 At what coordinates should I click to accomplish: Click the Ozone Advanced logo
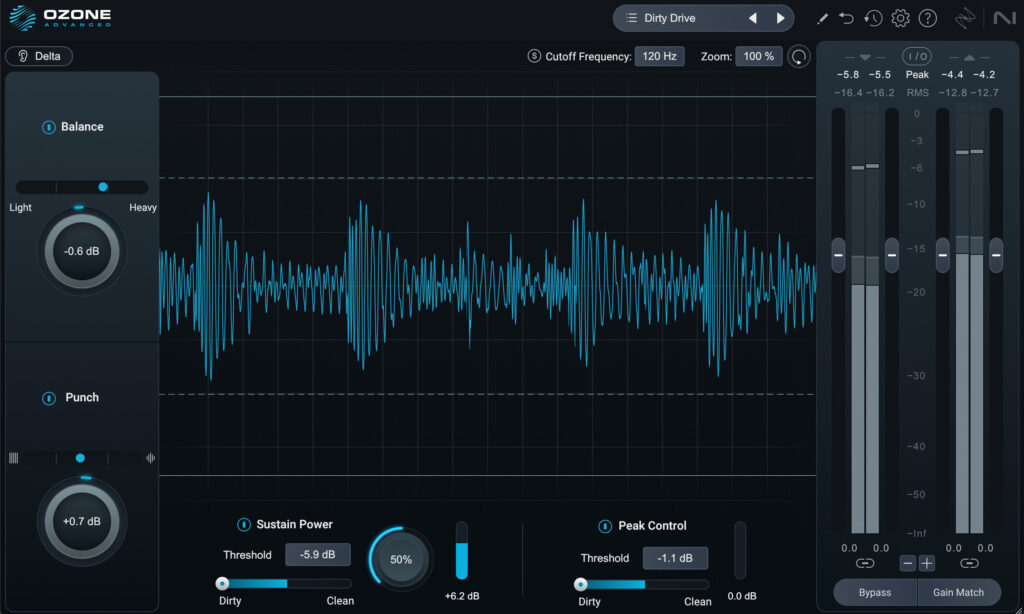pyautogui.click(x=60, y=18)
